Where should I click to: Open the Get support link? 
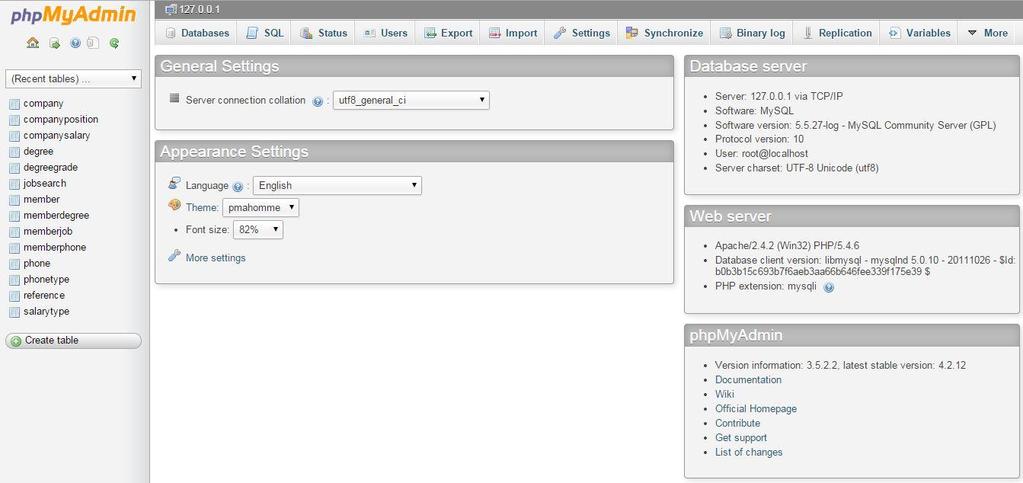pyautogui.click(x=741, y=438)
